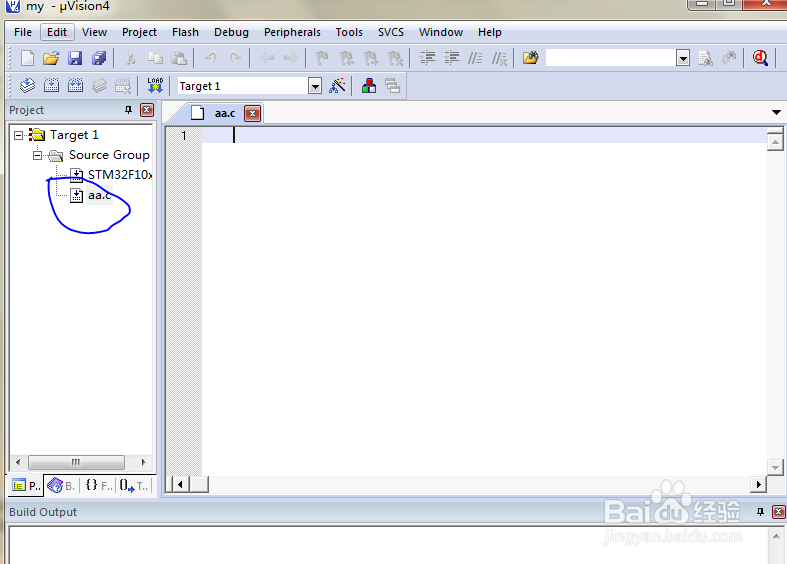Open the Target 1 dropdown
787x564 pixels.
[315, 86]
